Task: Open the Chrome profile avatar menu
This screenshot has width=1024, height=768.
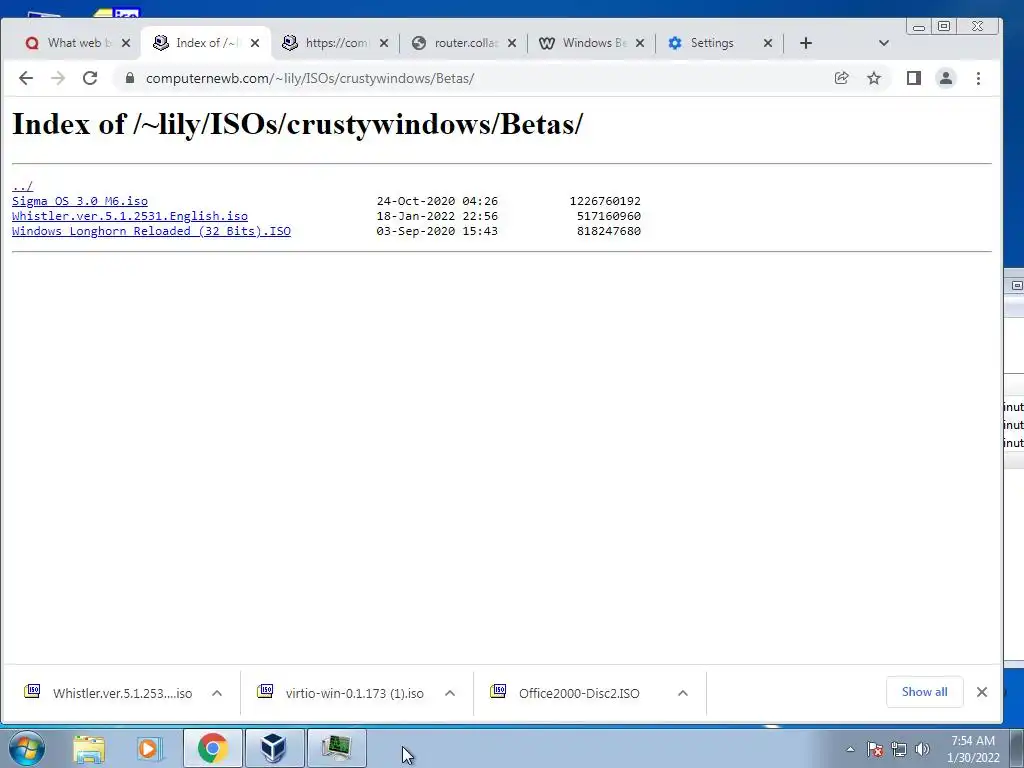Action: pyautogui.click(x=946, y=78)
